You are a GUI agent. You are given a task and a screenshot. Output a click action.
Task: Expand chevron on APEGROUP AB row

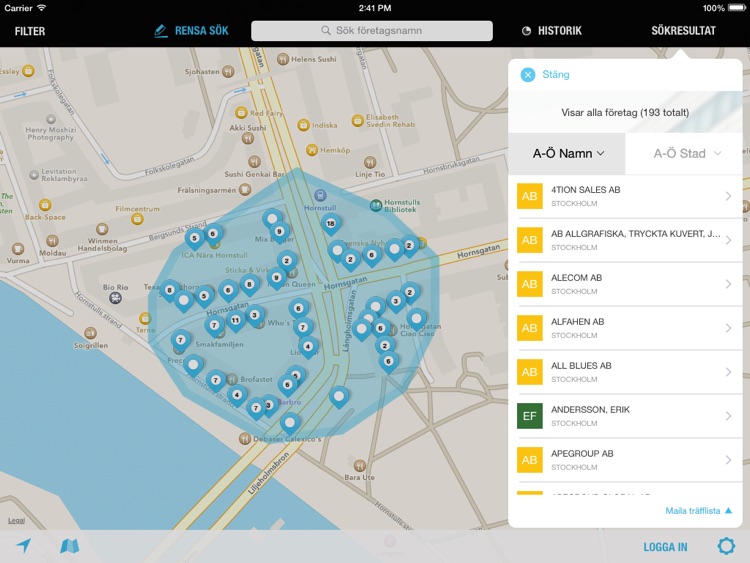coord(728,460)
